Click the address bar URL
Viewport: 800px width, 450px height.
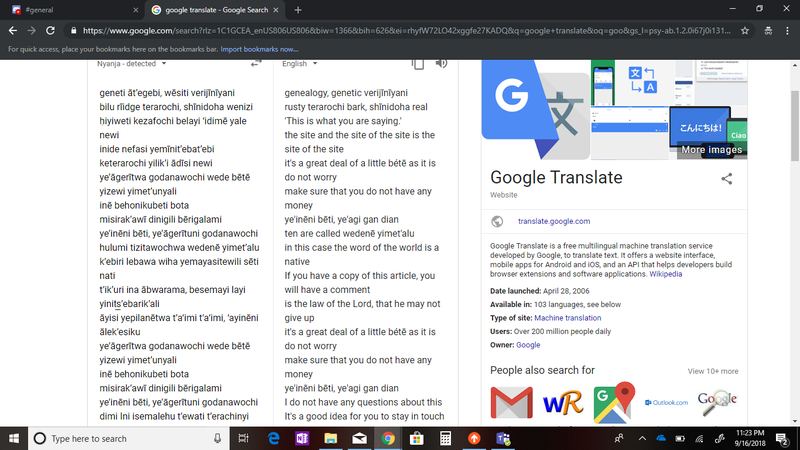point(407,31)
